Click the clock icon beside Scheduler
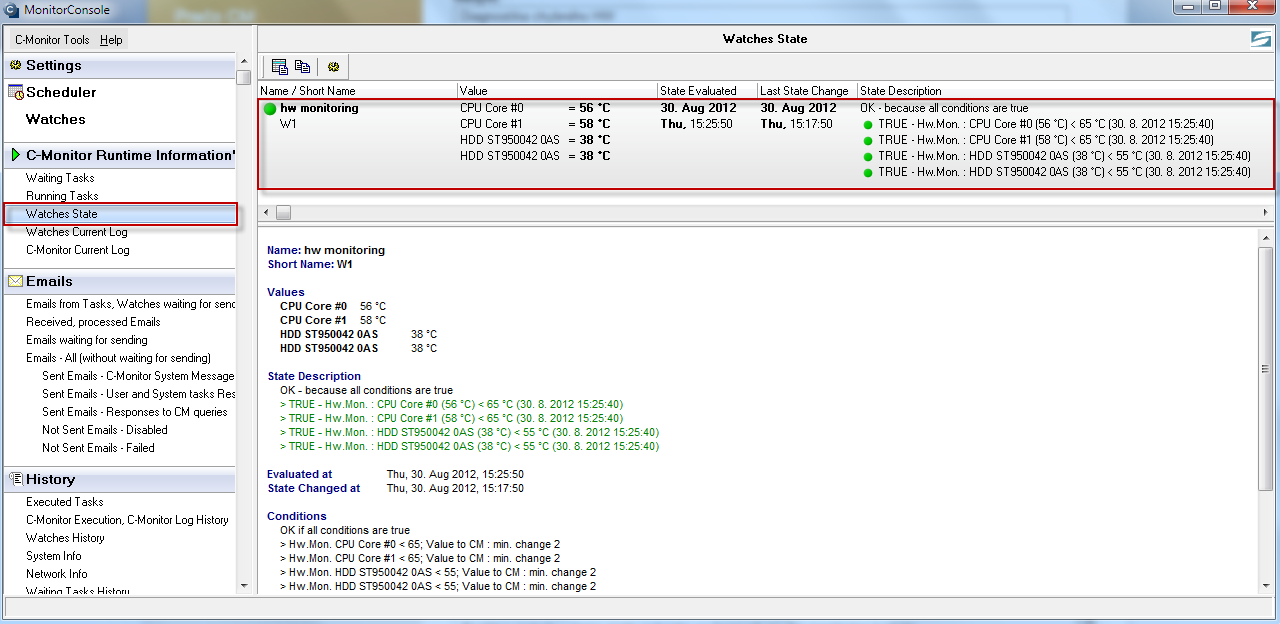 (16, 92)
